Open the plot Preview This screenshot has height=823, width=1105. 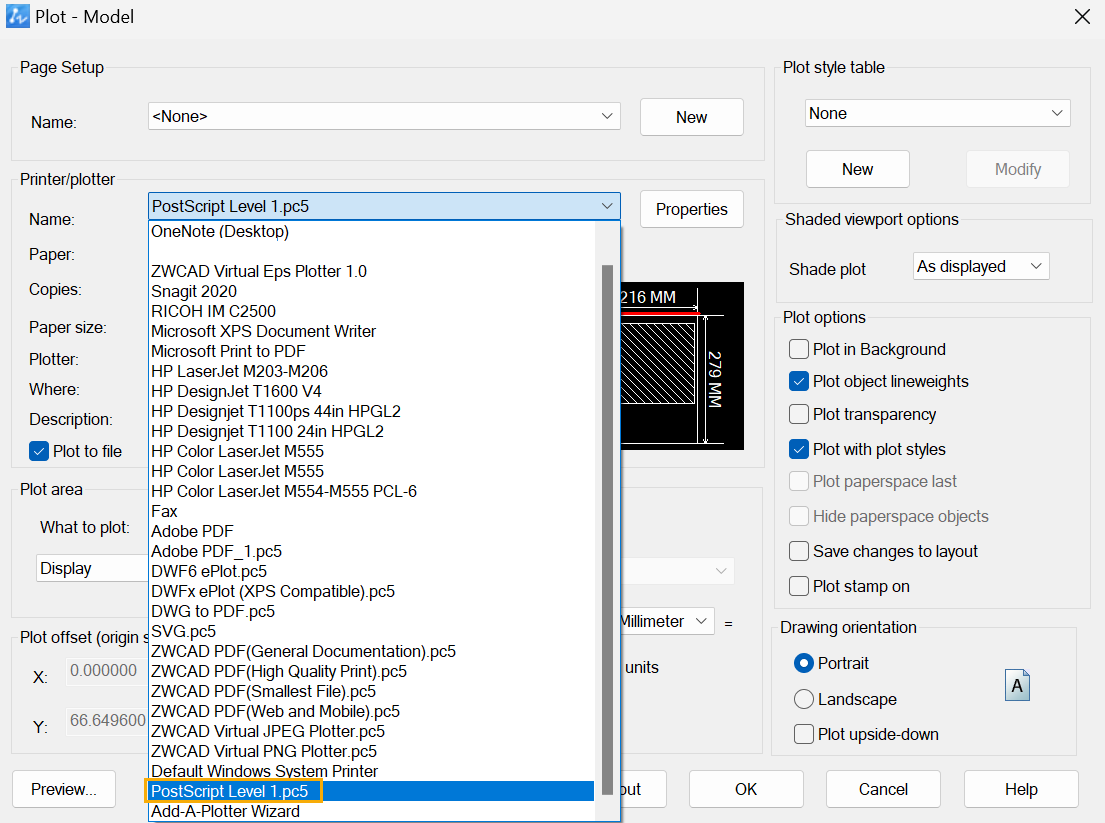point(63,789)
